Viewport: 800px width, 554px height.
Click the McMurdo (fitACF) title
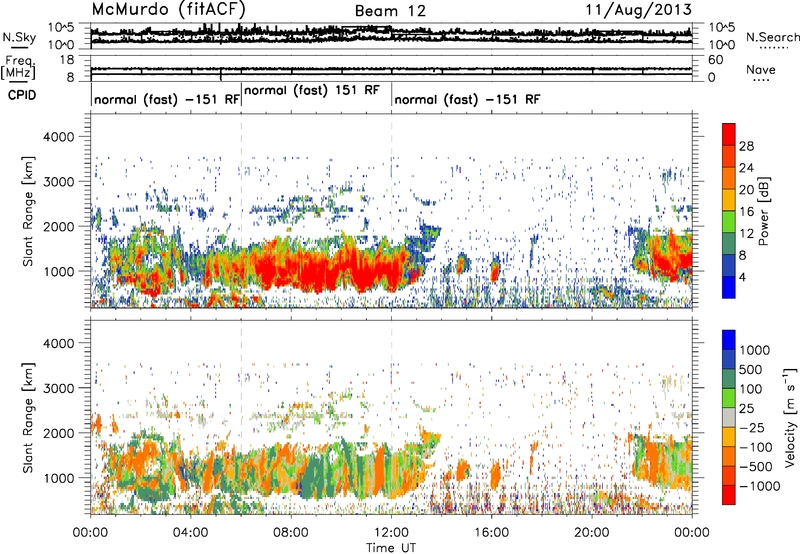(168, 9)
